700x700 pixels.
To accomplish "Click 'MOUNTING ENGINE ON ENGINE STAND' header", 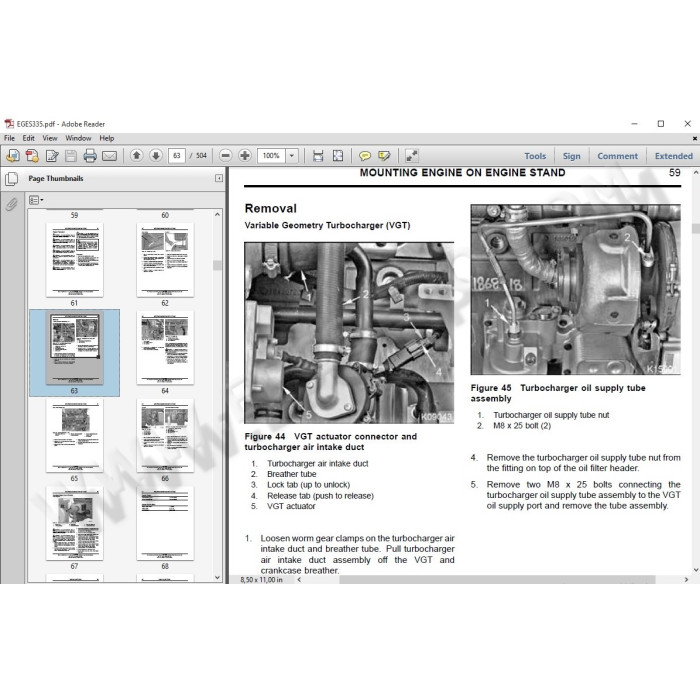I will coord(462,173).
